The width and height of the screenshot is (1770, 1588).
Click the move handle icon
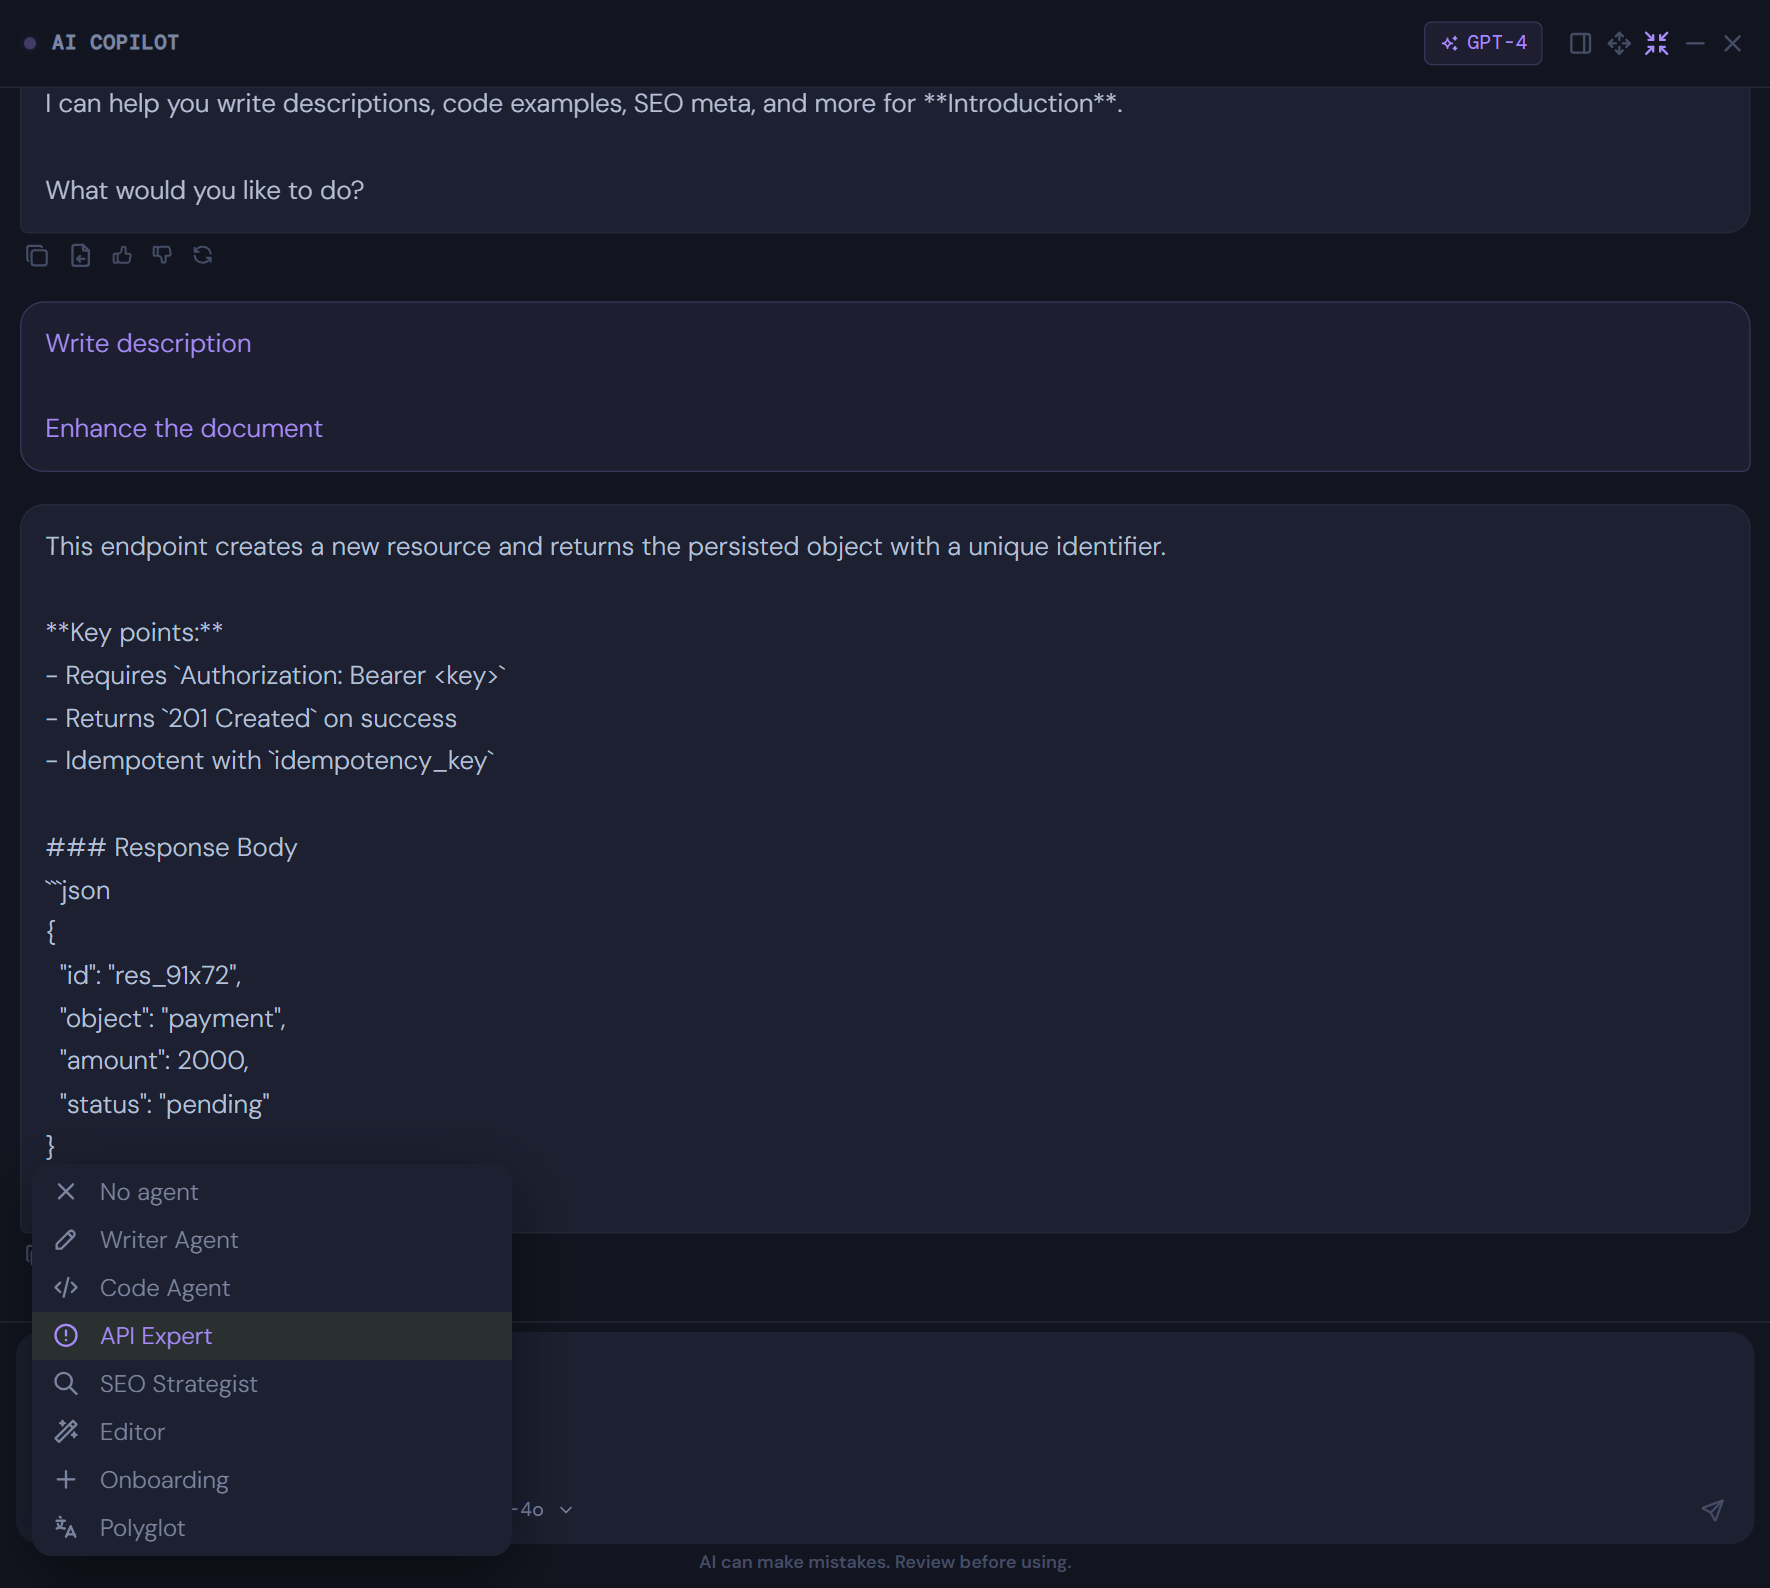pos(1619,43)
